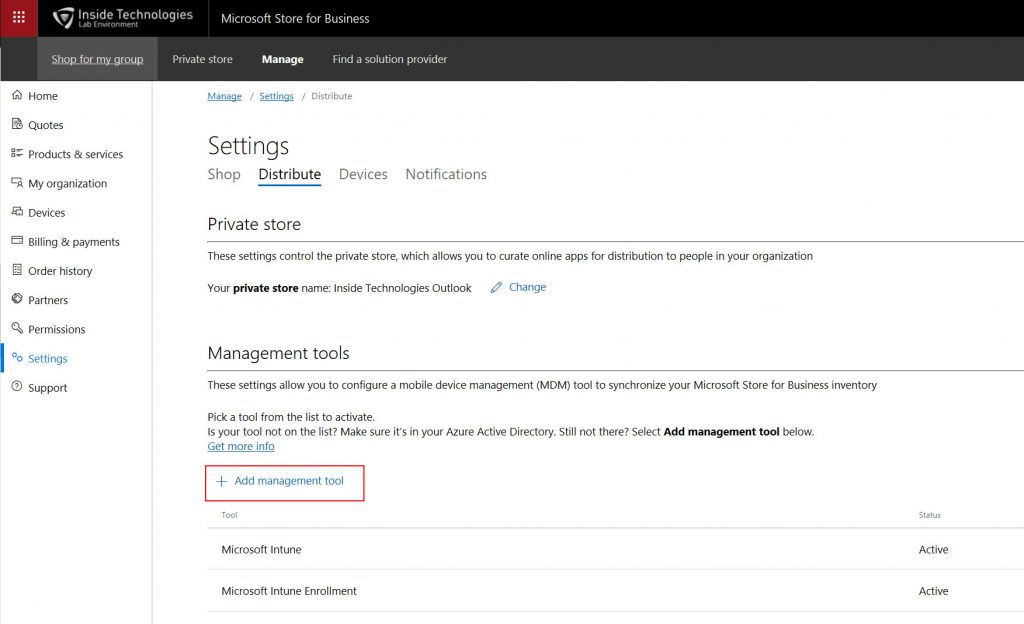Select the Microsoft Intune Enrollment row
The image size is (1024, 624).
tap(615, 591)
